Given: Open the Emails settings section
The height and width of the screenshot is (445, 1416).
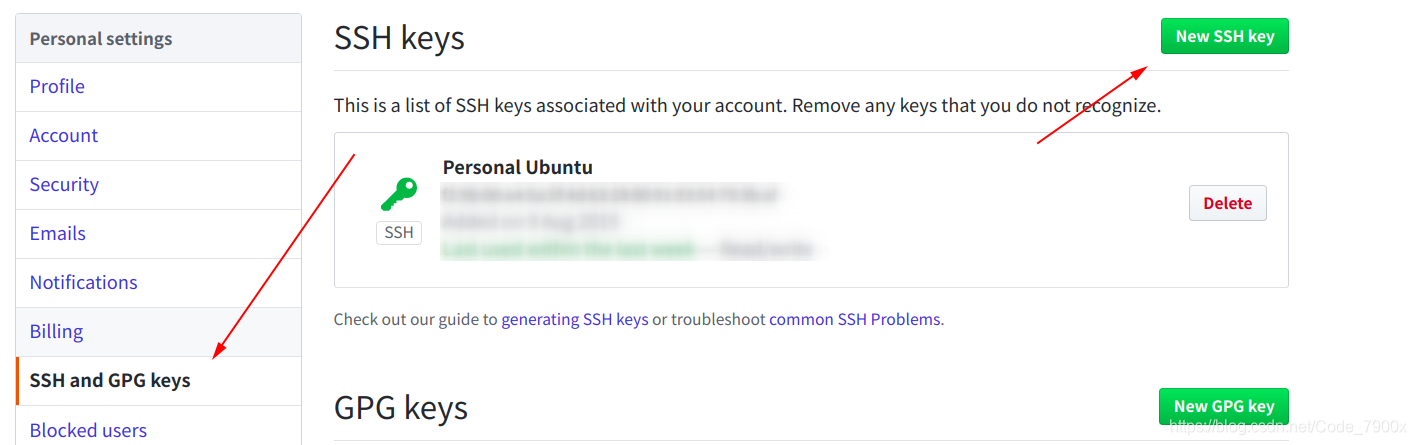Looking at the screenshot, I should tap(58, 233).
